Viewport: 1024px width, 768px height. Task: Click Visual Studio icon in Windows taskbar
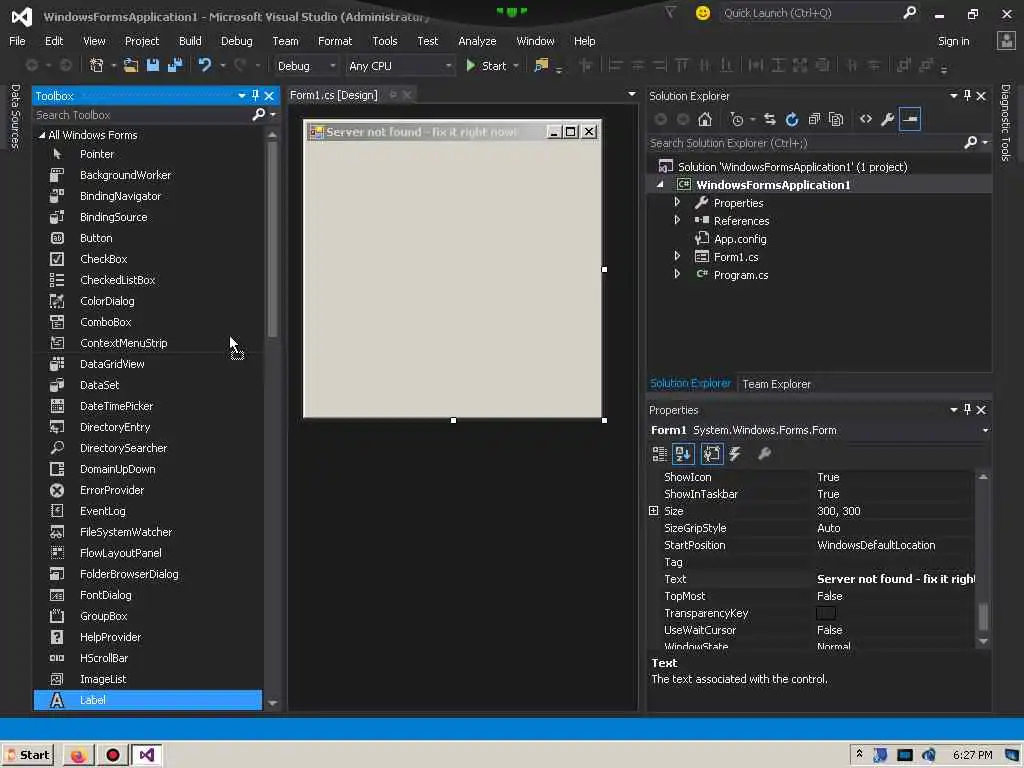click(147, 755)
